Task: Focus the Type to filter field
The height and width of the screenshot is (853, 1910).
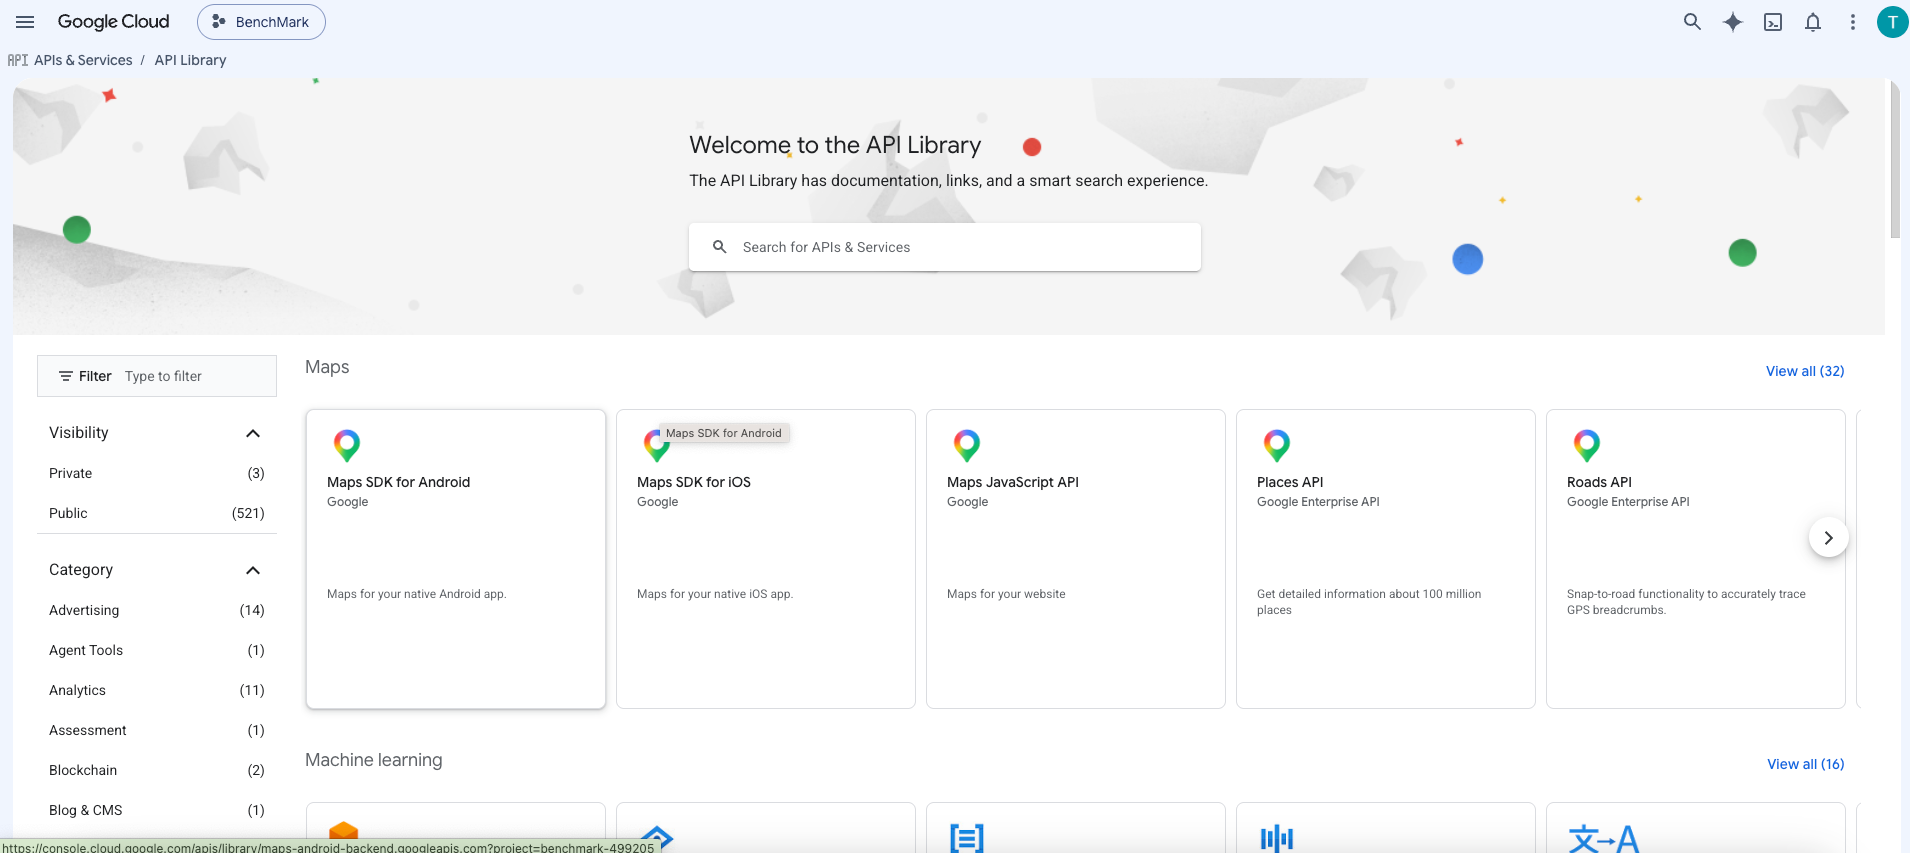Action: click(197, 376)
